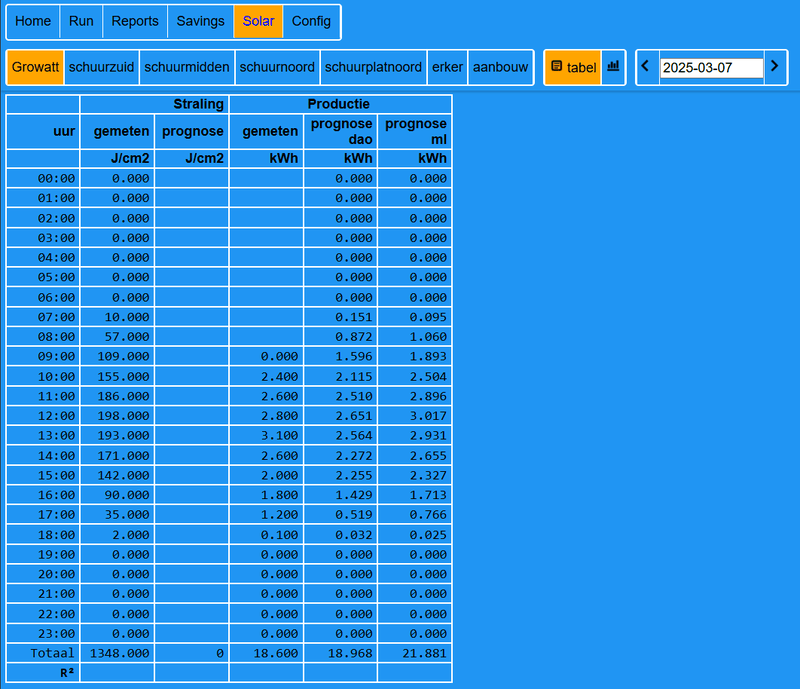Select the tabel view button
This screenshot has width=800, height=689.
pyautogui.click(x=573, y=67)
